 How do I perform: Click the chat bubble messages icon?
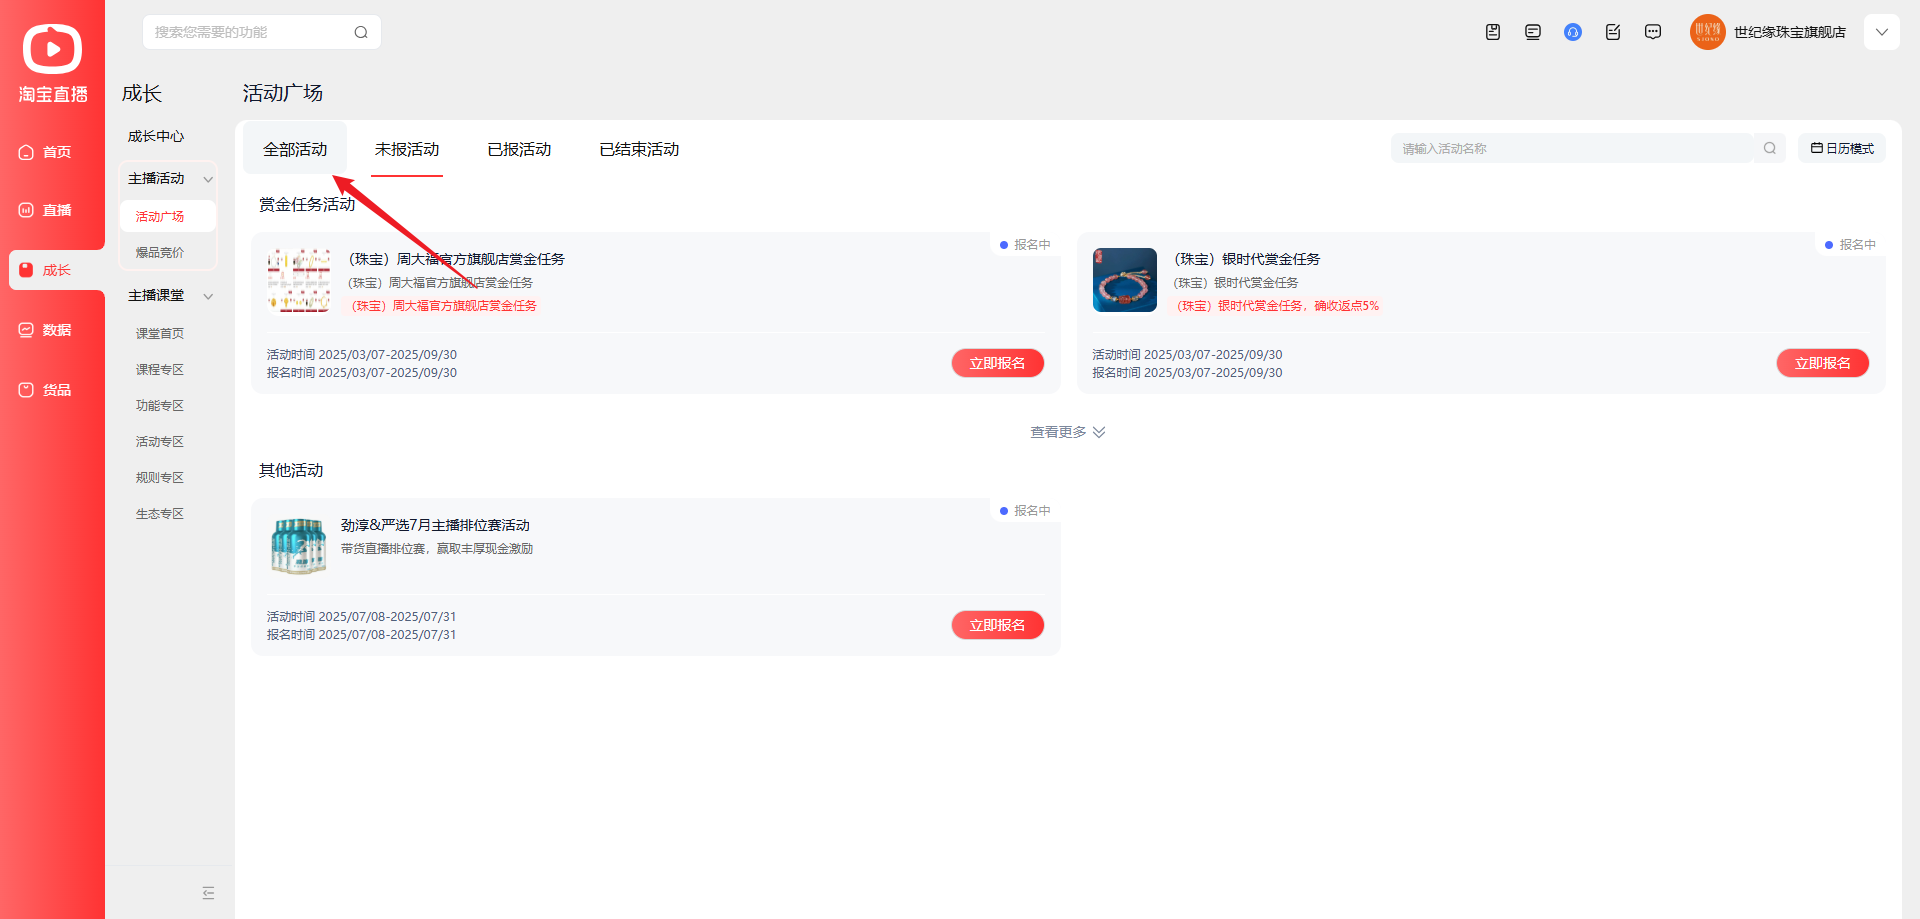pyautogui.click(x=1652, y=32)
